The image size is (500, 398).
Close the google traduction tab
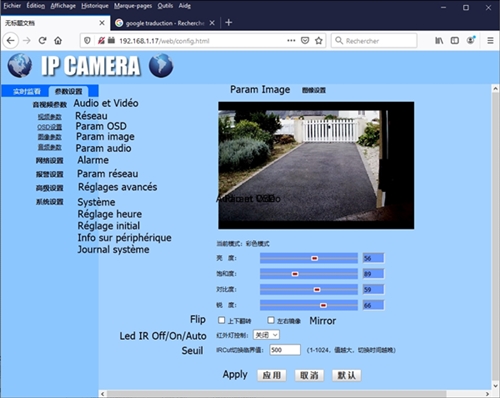[x=212, y=23]
